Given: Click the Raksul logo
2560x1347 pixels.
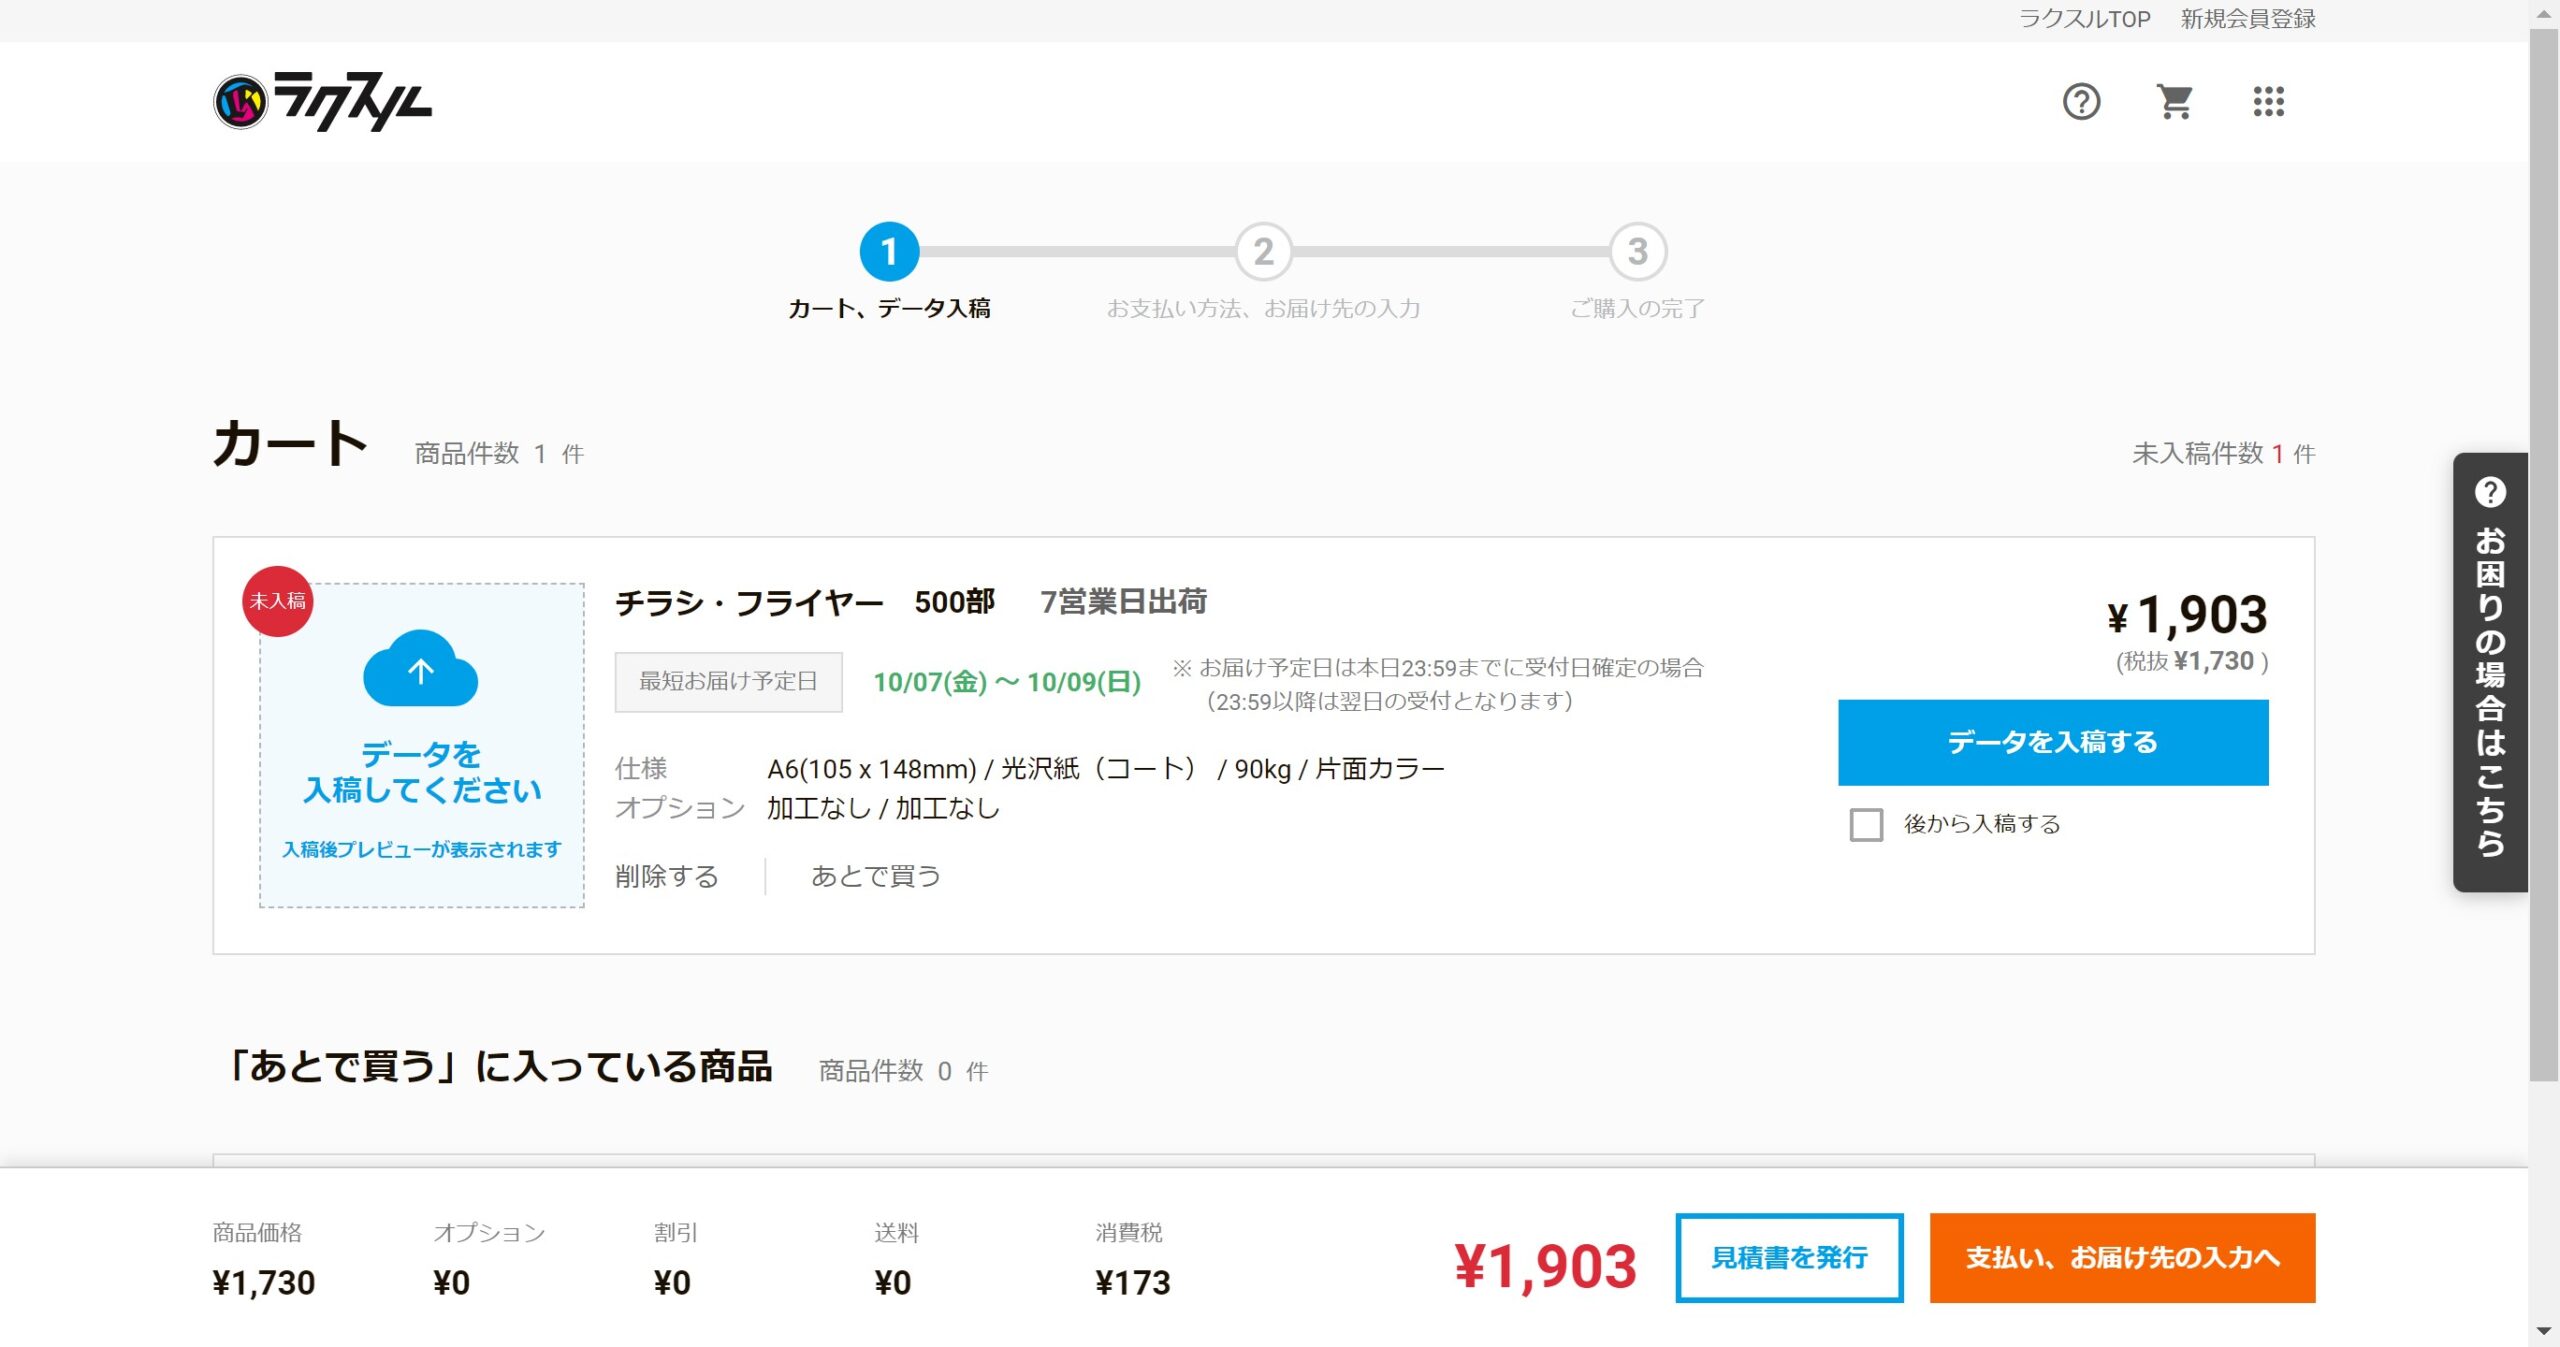Looking at the screenshot, I should (322, 101).
